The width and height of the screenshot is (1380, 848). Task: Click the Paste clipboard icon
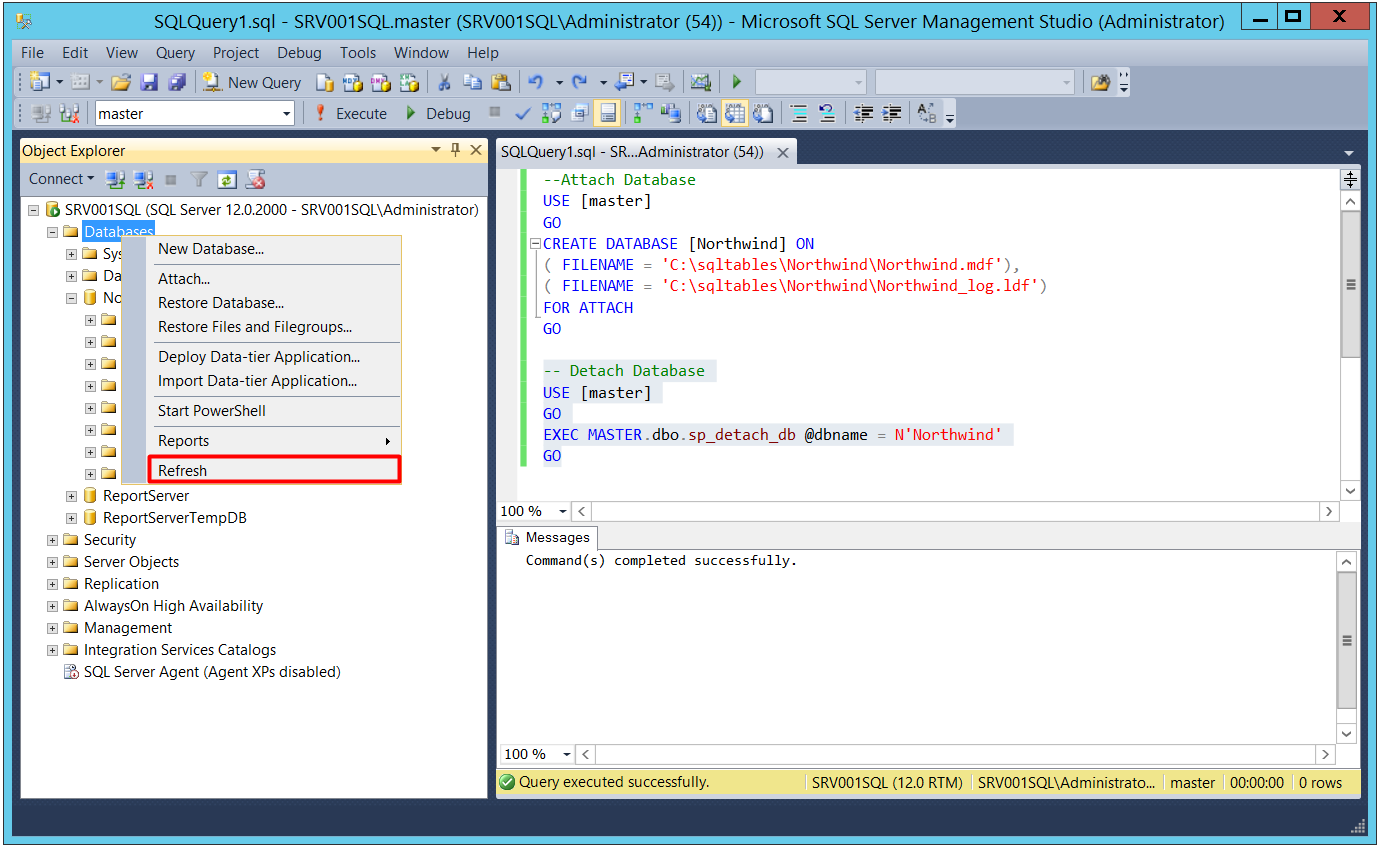pos(501,82)
